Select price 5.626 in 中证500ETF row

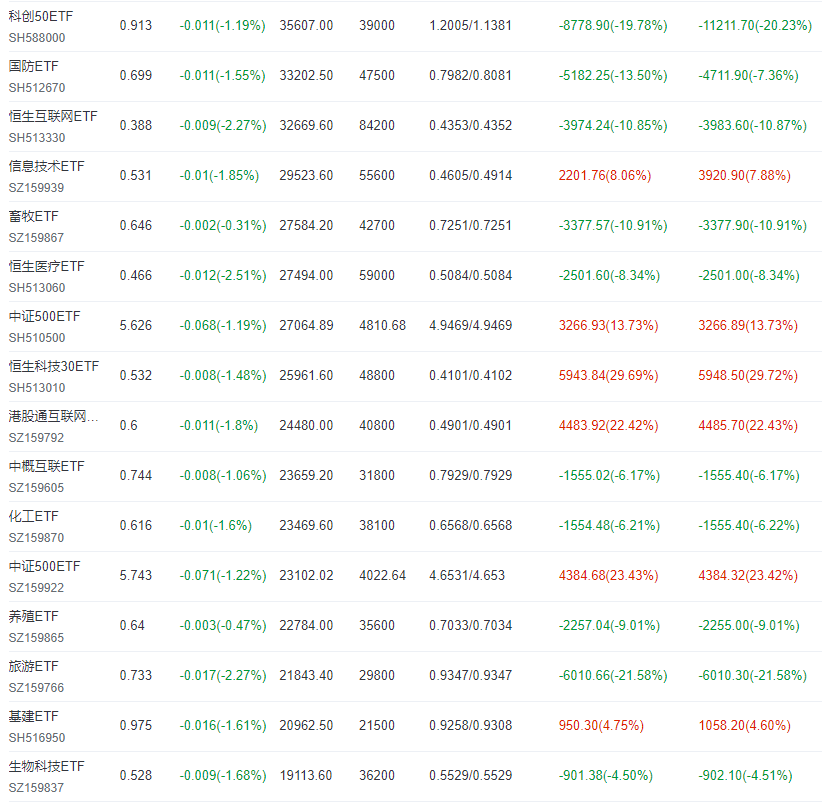click(136, 326)
